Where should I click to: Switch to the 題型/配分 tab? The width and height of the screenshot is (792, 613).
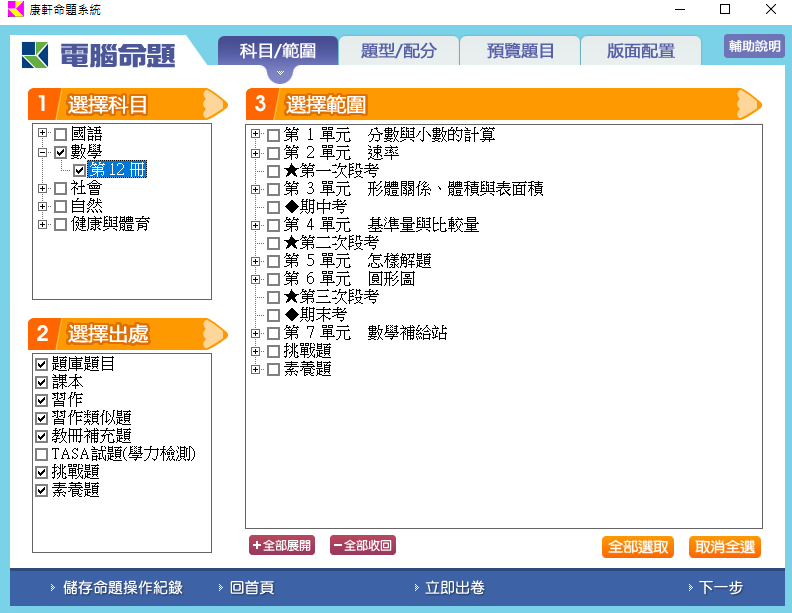pyautogui.click(x=399, y=51)
